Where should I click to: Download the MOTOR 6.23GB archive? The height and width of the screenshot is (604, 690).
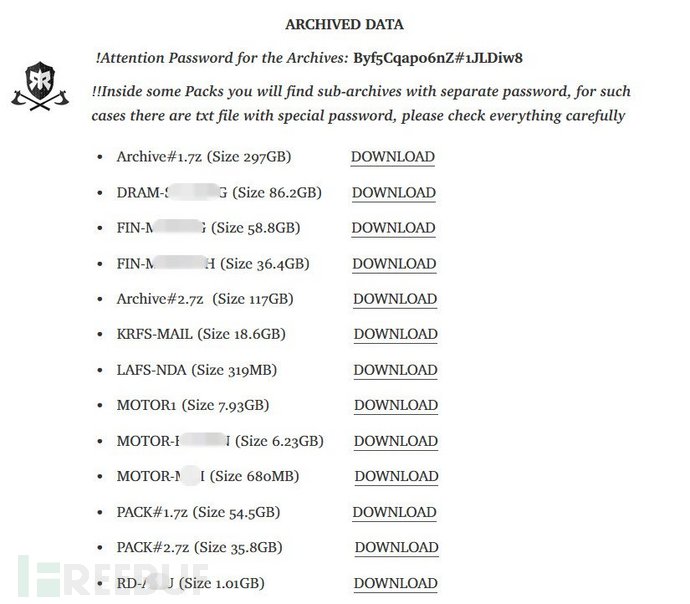[x=396, y=441]
